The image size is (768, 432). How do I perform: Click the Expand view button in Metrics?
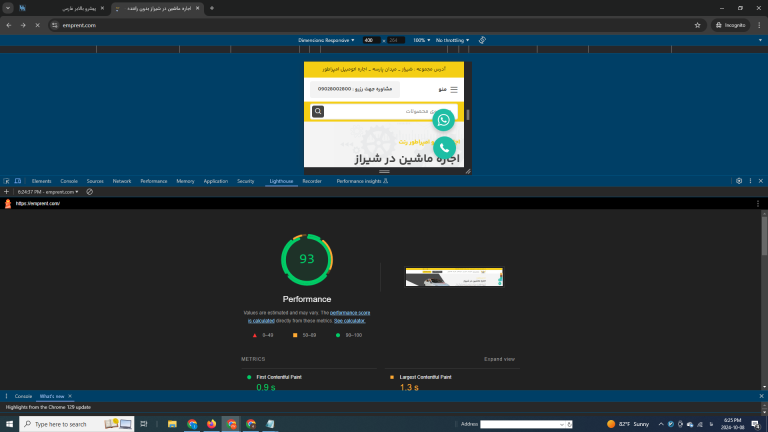[499, 359]
